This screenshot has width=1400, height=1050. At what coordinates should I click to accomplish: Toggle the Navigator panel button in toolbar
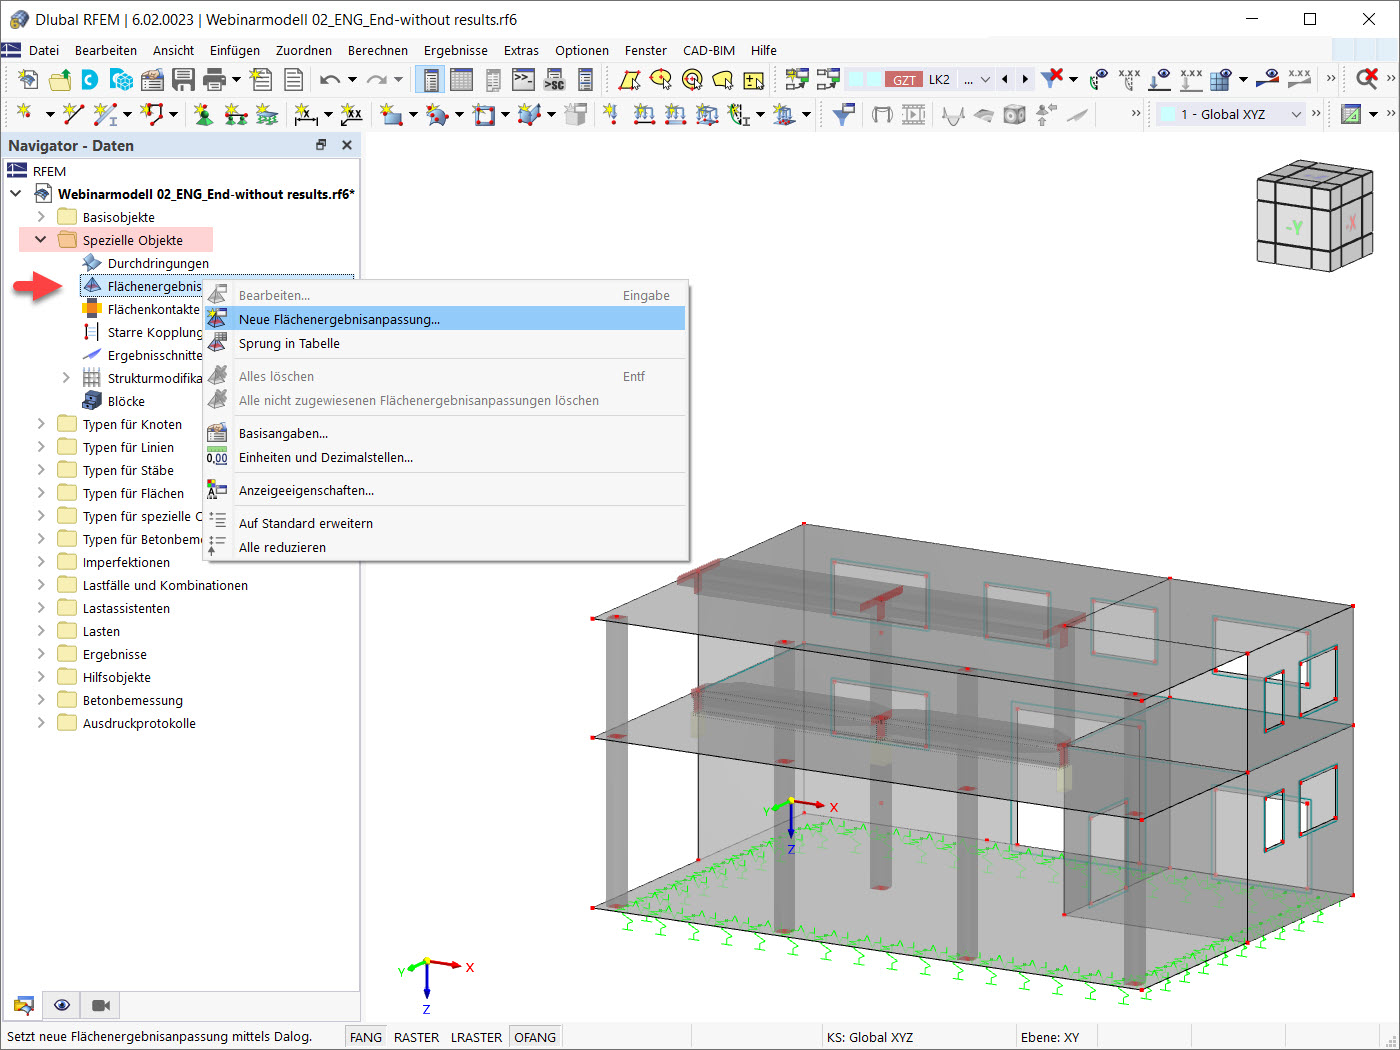(431, 80)
